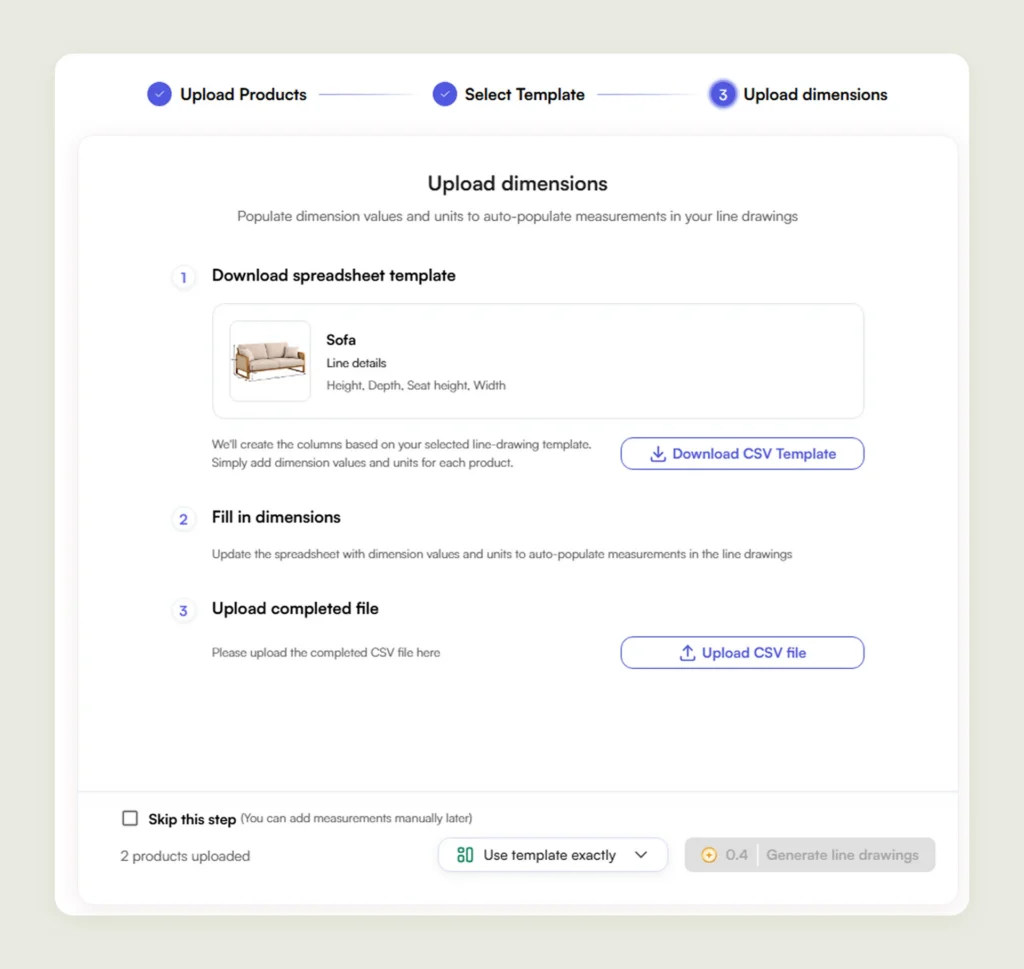Go to the Upload Products step
The image size is (1024, 969).
[x=243, y=95]
